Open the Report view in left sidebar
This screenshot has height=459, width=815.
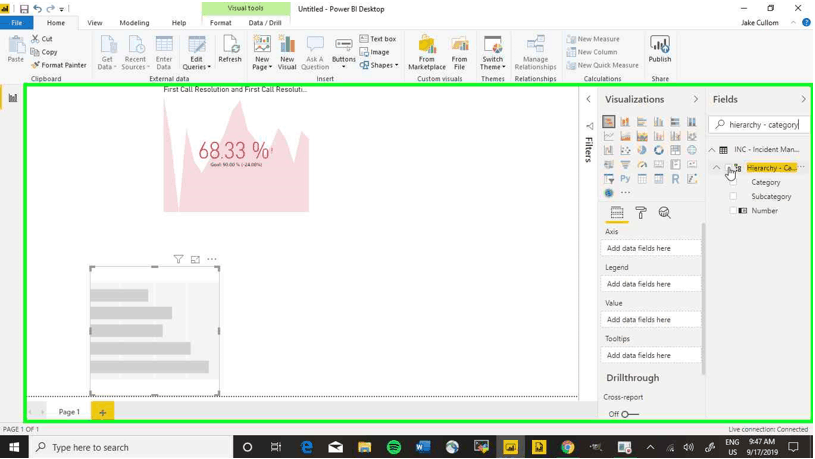(12, 98)
